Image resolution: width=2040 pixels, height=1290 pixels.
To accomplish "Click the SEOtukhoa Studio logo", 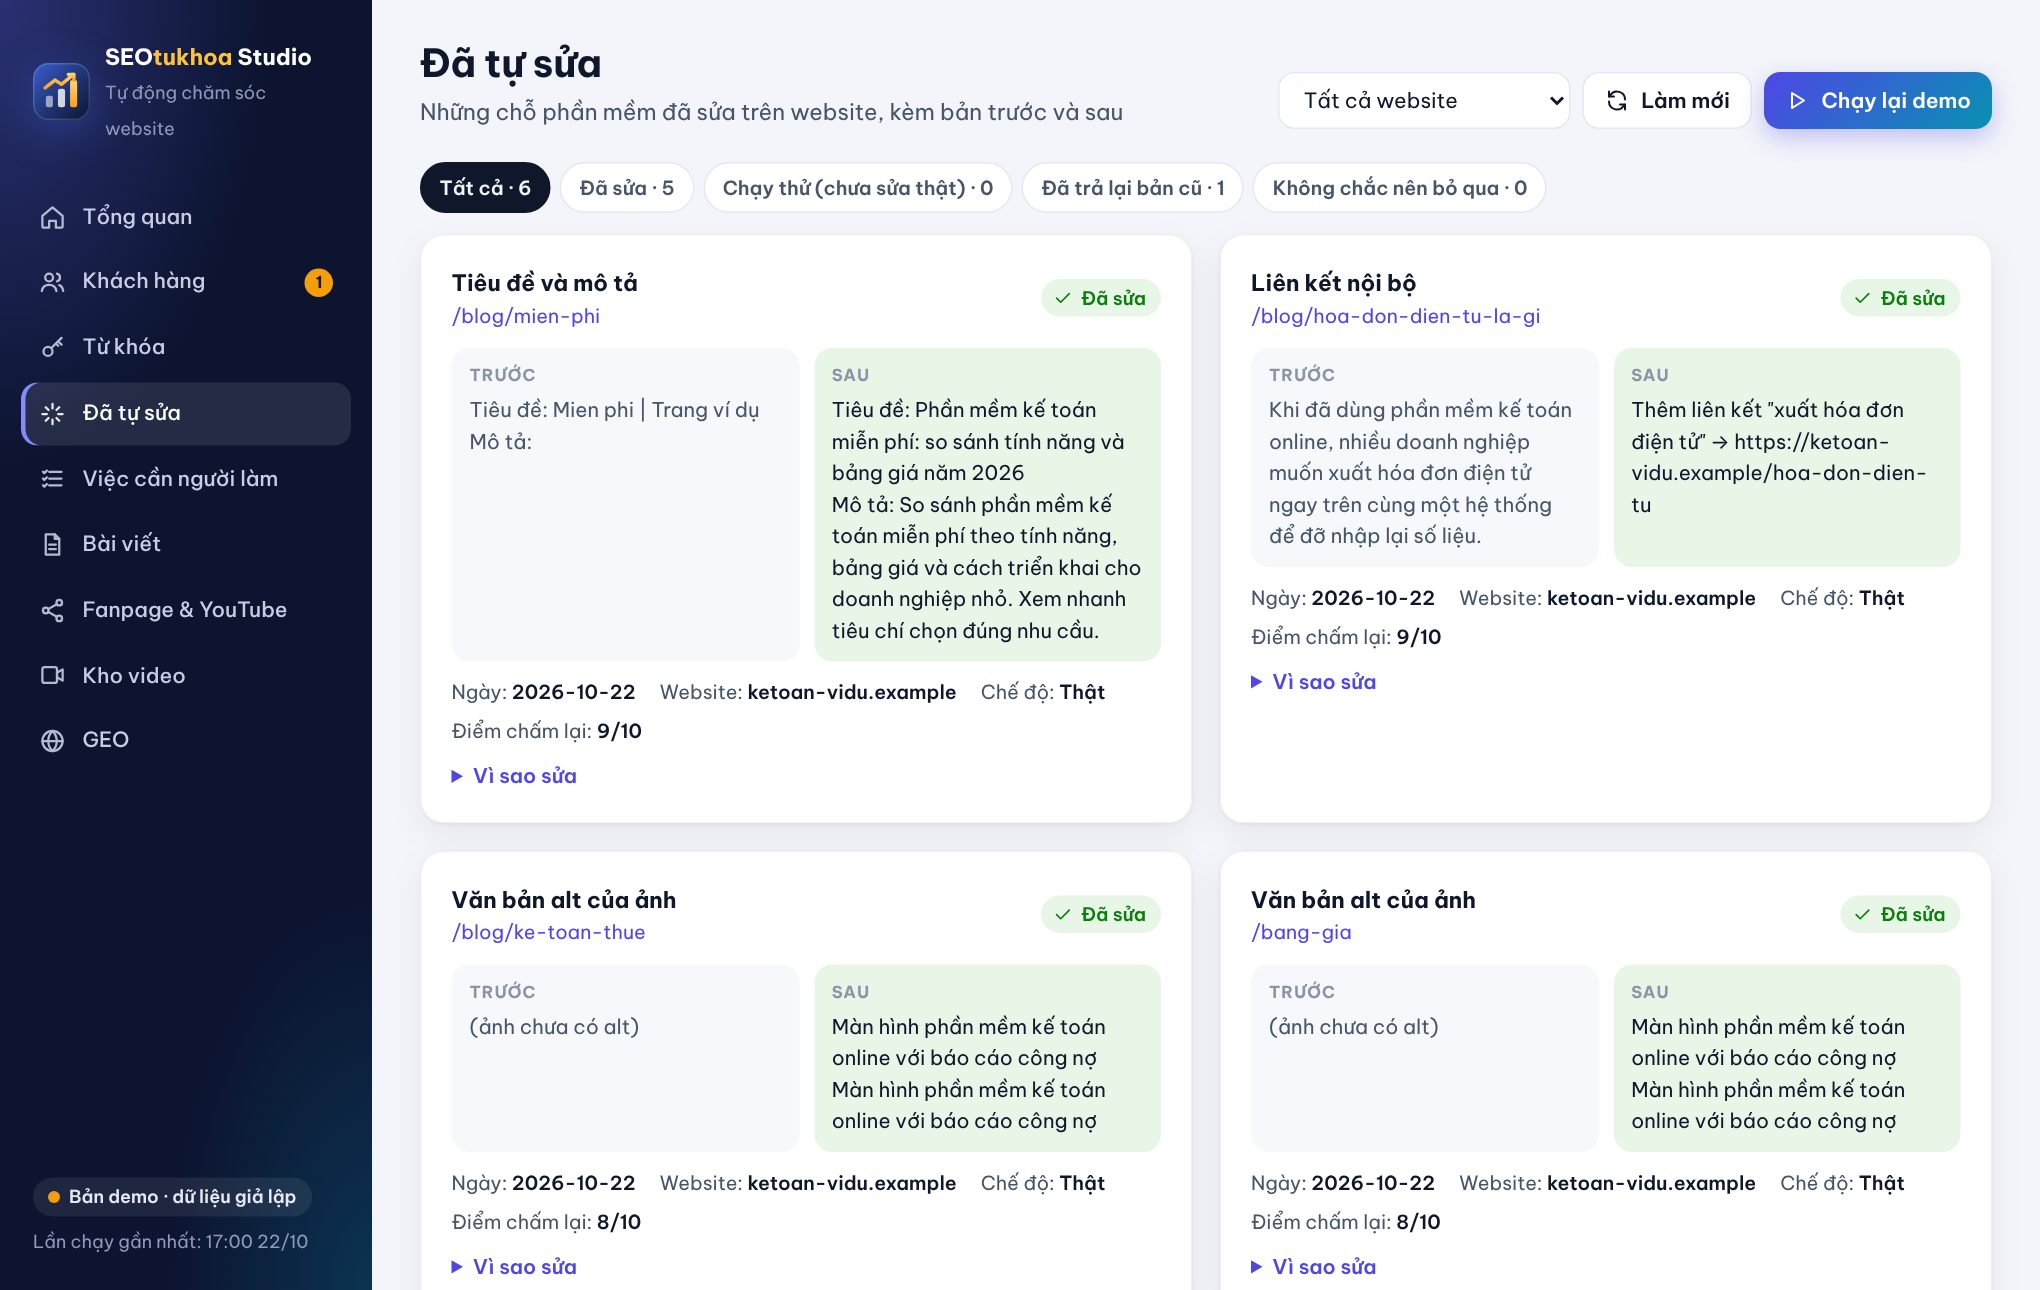I will (x=61, y=91).
